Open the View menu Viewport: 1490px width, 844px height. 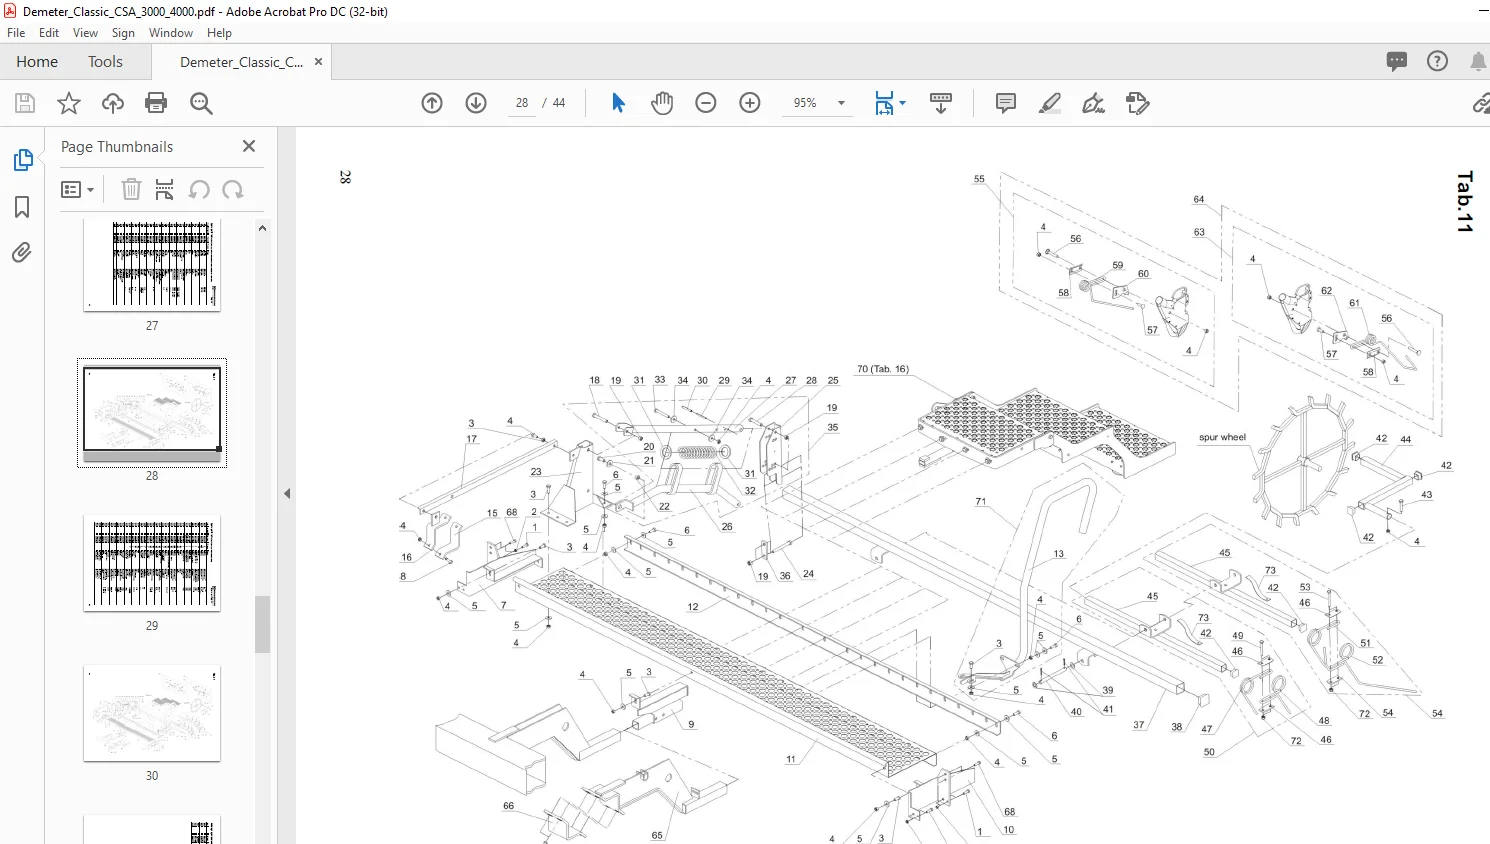click(x=86, y=33)
